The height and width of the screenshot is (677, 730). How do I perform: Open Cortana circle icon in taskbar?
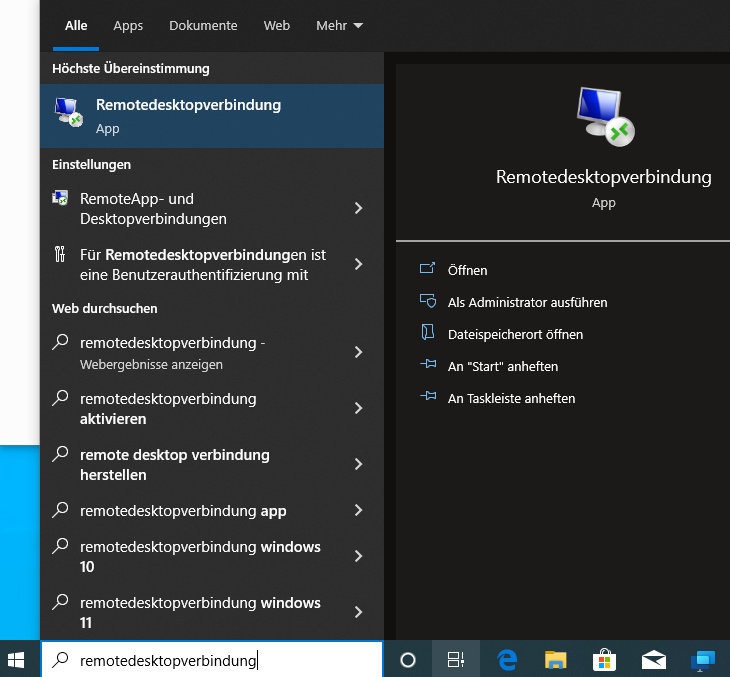(407, 660)
